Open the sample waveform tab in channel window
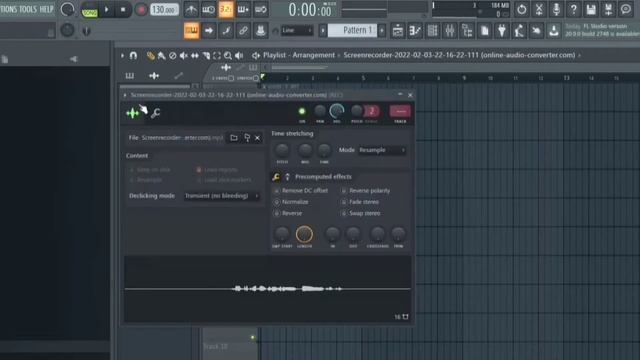Viewport: 640px width, 360px height. (133, 113)
